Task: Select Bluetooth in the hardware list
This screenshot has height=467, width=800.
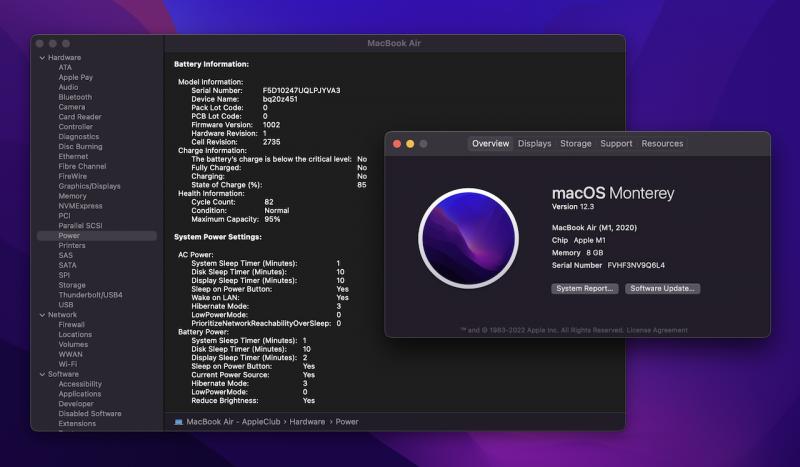Action: (75, 97)
